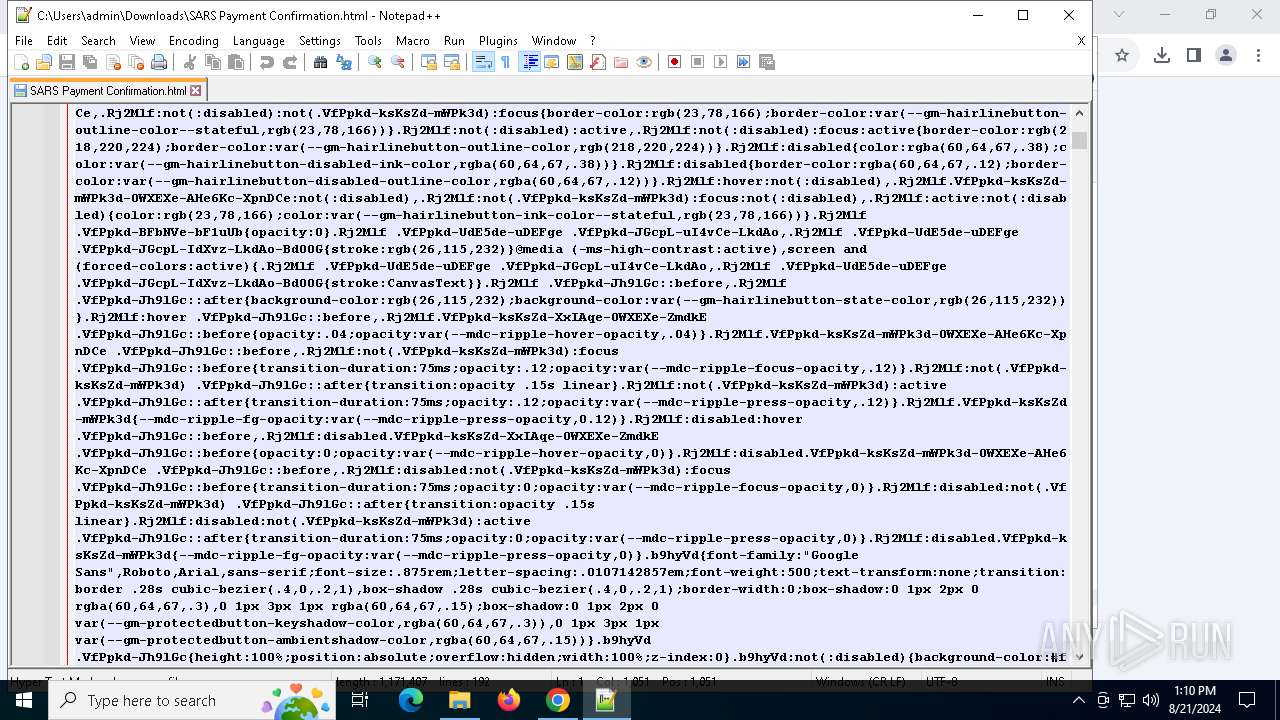Viewport: 1280px width, 720px height.
Task: Open File Explorer from the taskbar
Action: tap(459, 700)
